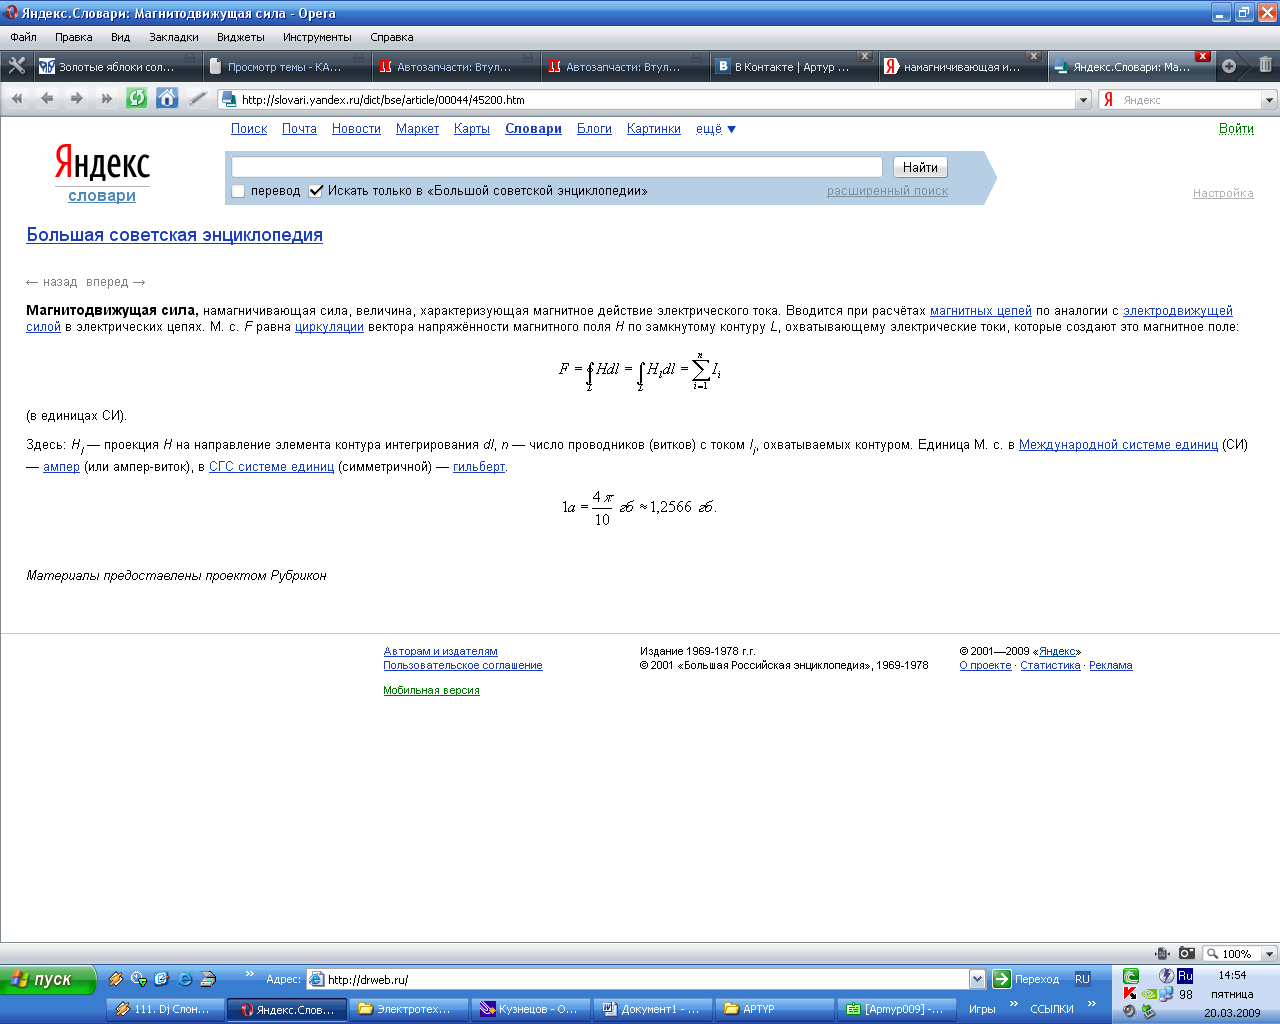Open the Большая советская энциклопедия link
This screenshot has height=1024, width=1280.
click(x=174, y=235)
